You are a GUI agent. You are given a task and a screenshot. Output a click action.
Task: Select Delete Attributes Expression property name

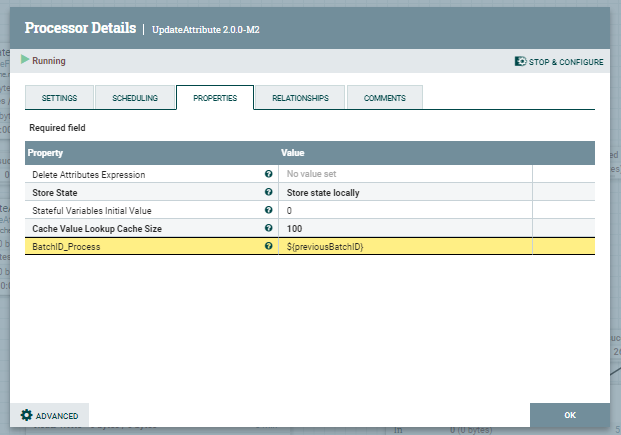tap(89, 175)
